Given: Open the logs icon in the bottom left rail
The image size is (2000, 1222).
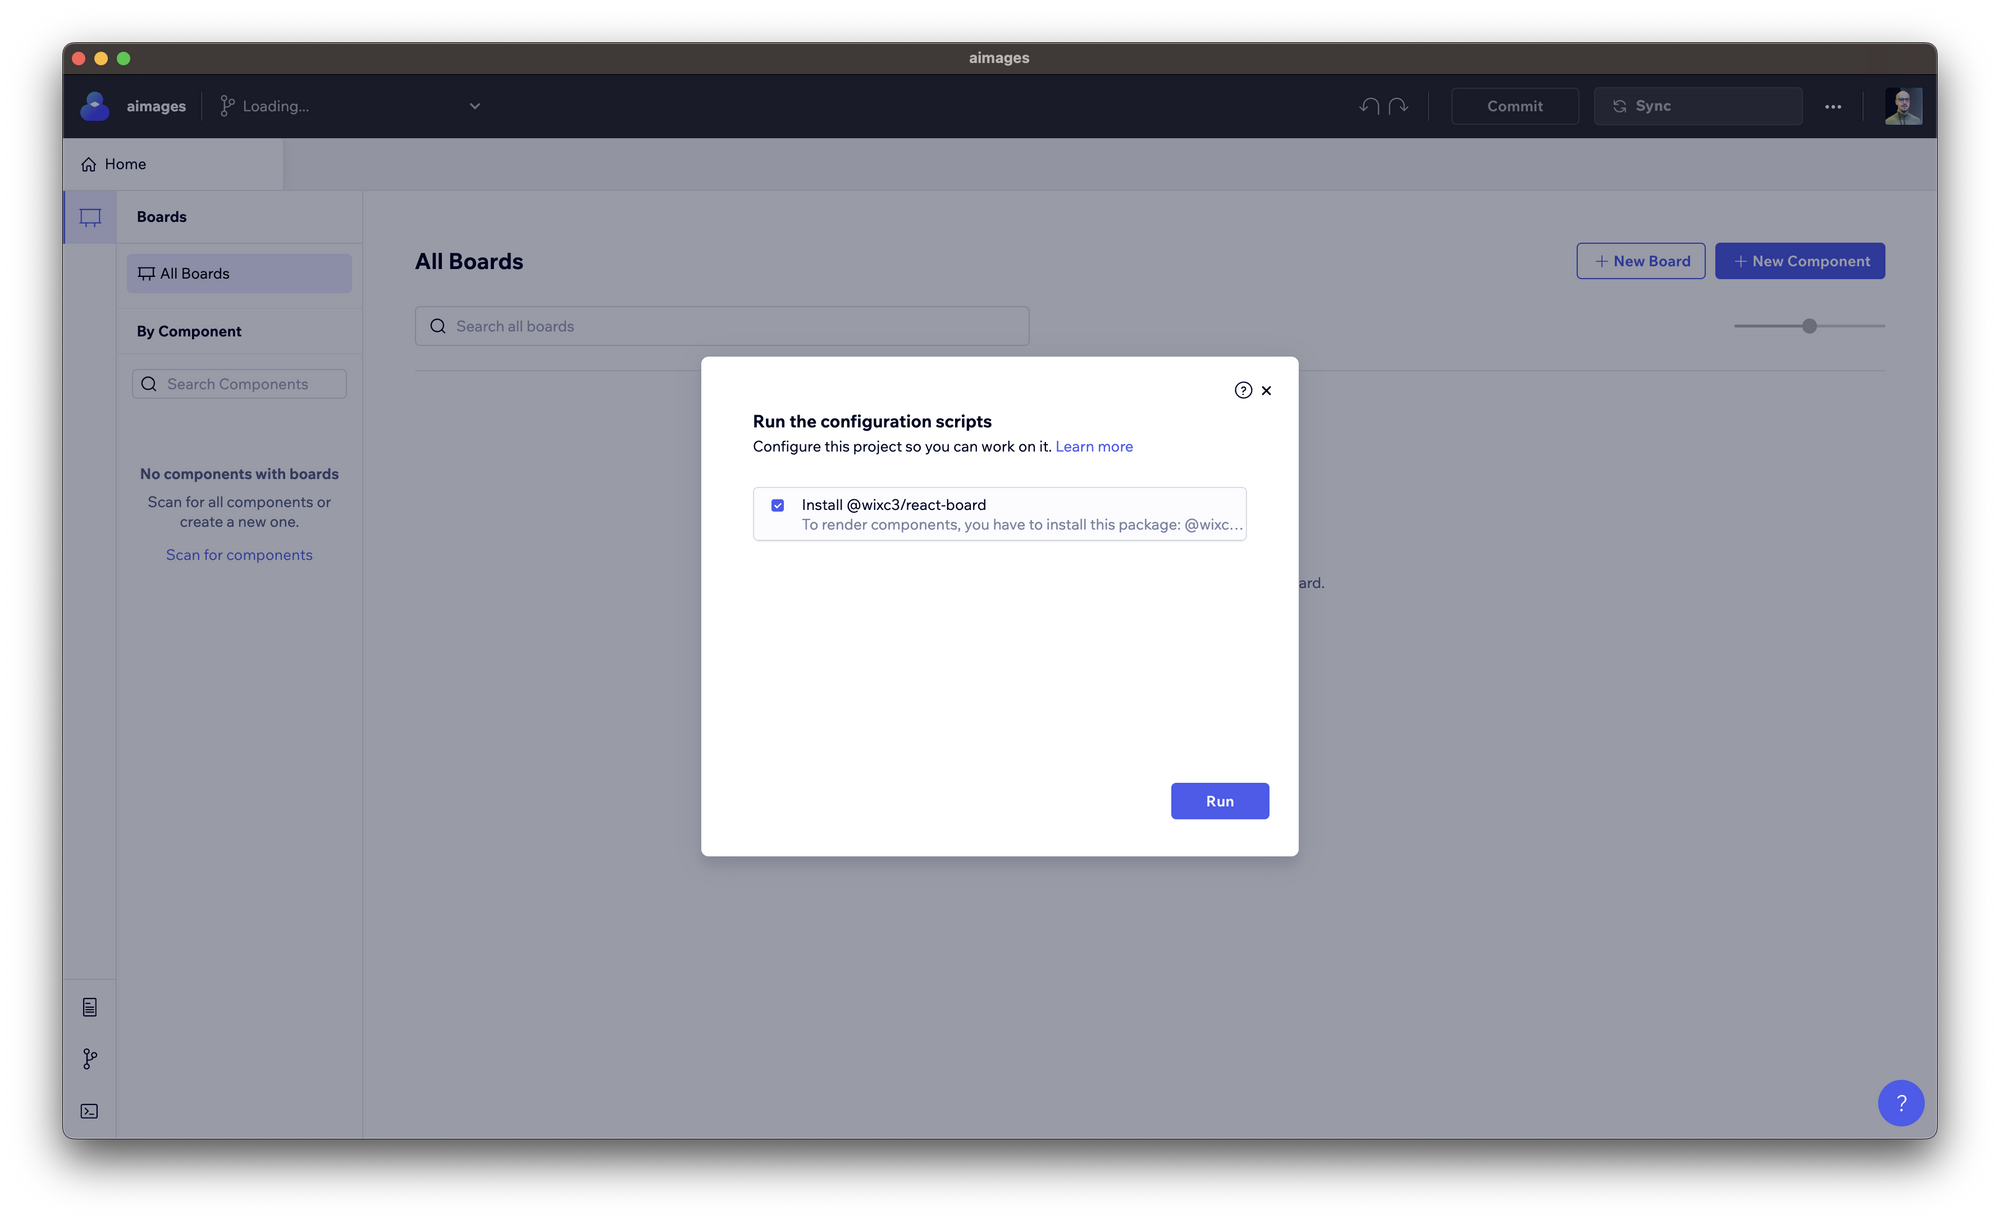Looking at the screenshot, I should click(x=89, y=1007).
